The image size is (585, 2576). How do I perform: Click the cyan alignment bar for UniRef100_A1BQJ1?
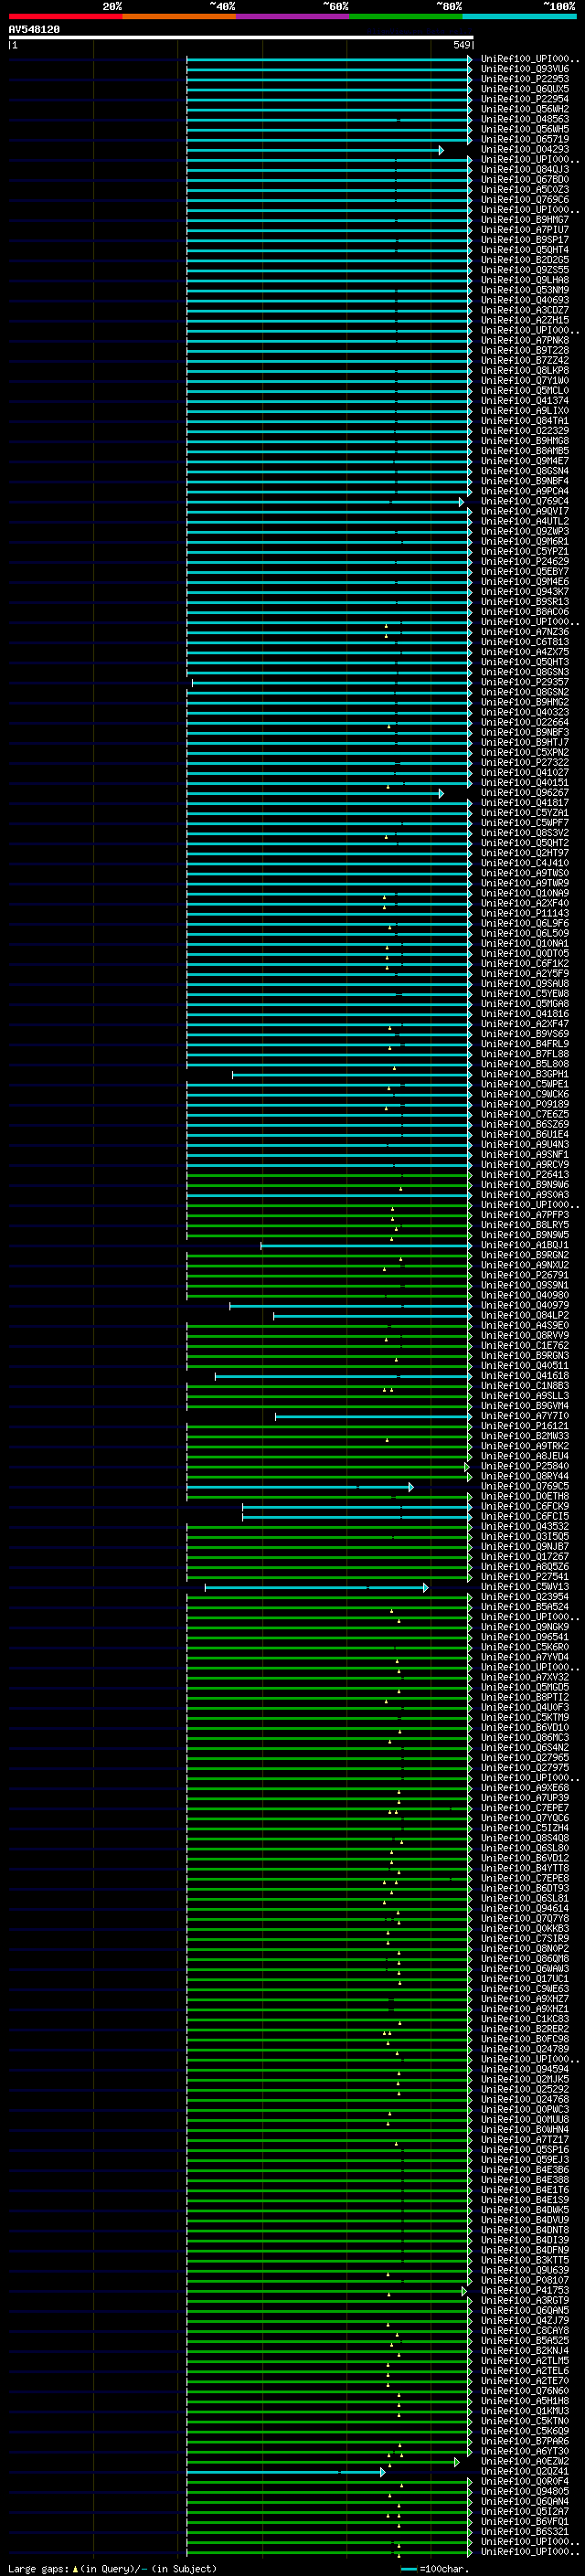(366, 1246)
